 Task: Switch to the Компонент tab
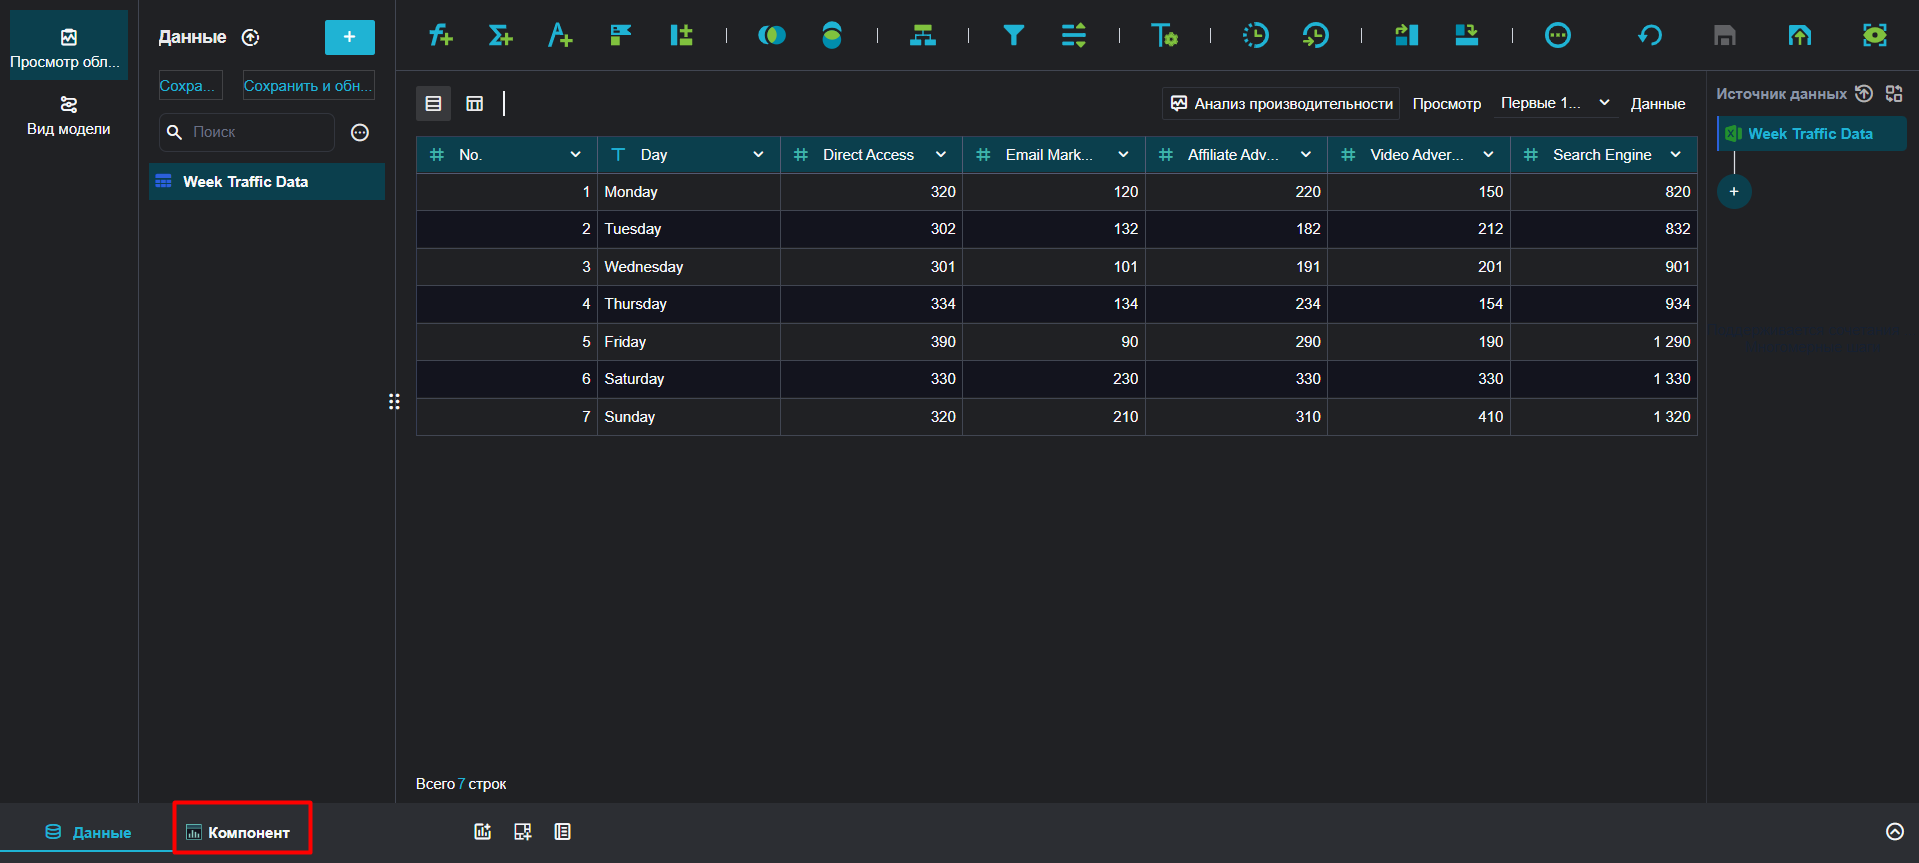click(x=241, y=832)
